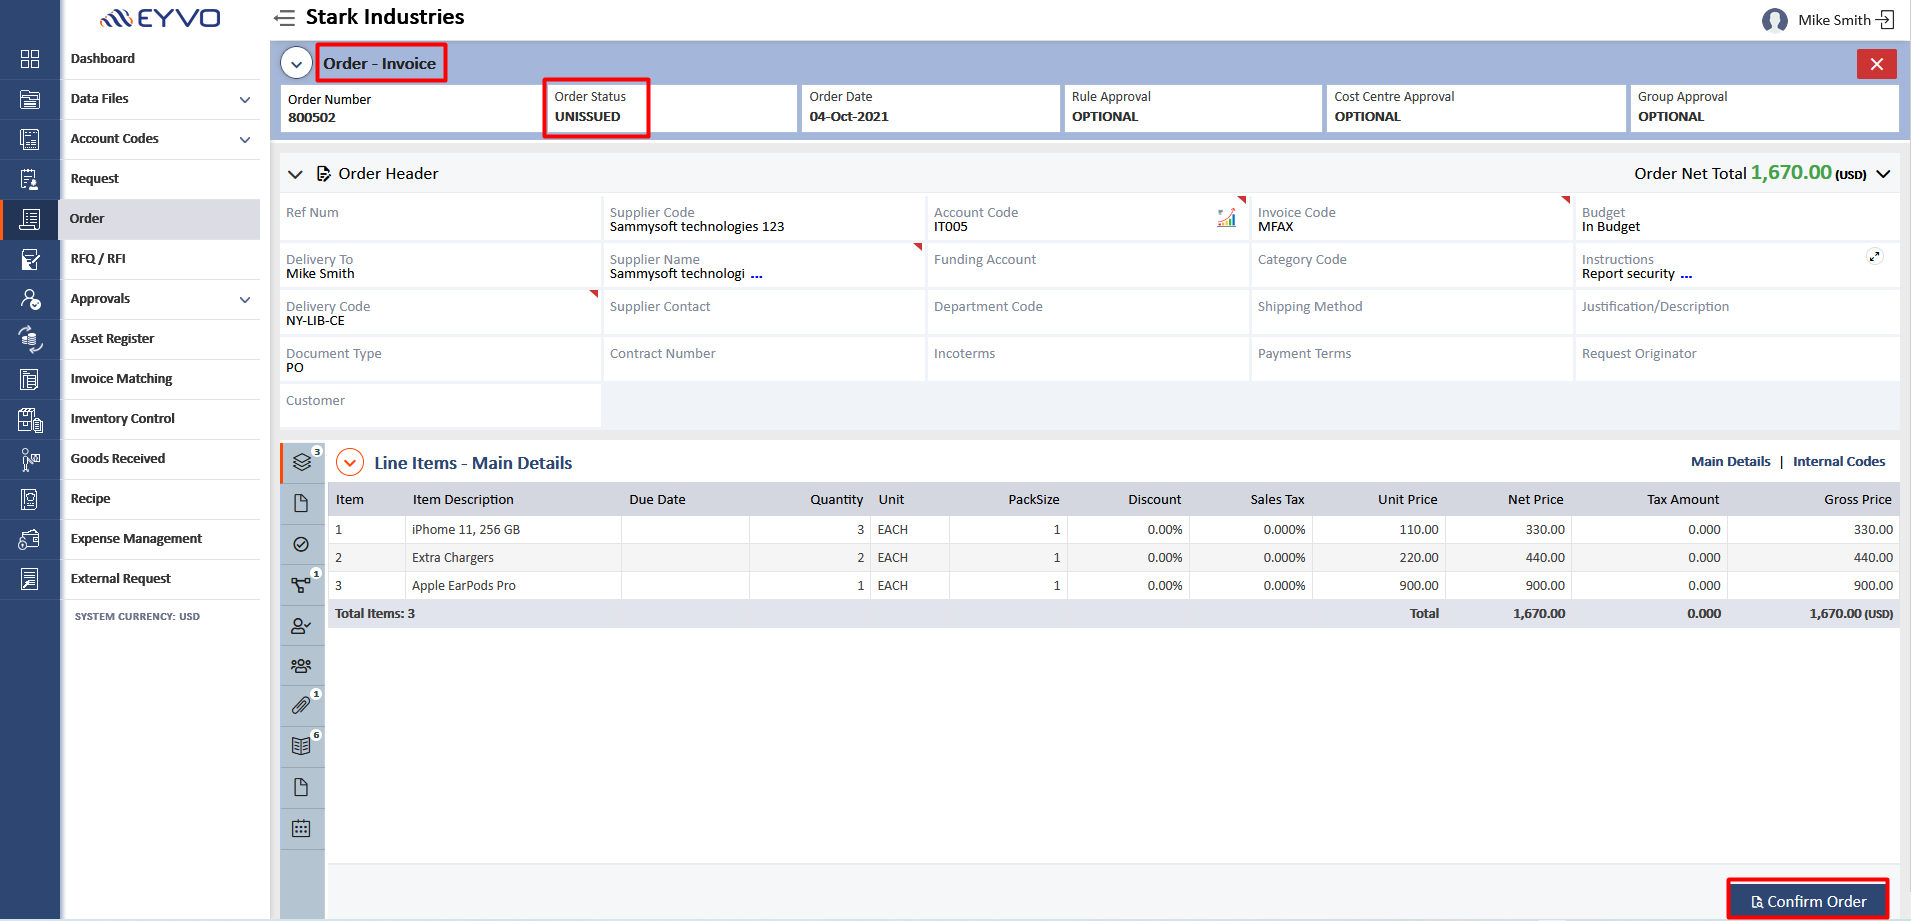1911x921 pixels.
Task: Click the Mike Smith user avatar
Action: click(x=1775, y=20)
